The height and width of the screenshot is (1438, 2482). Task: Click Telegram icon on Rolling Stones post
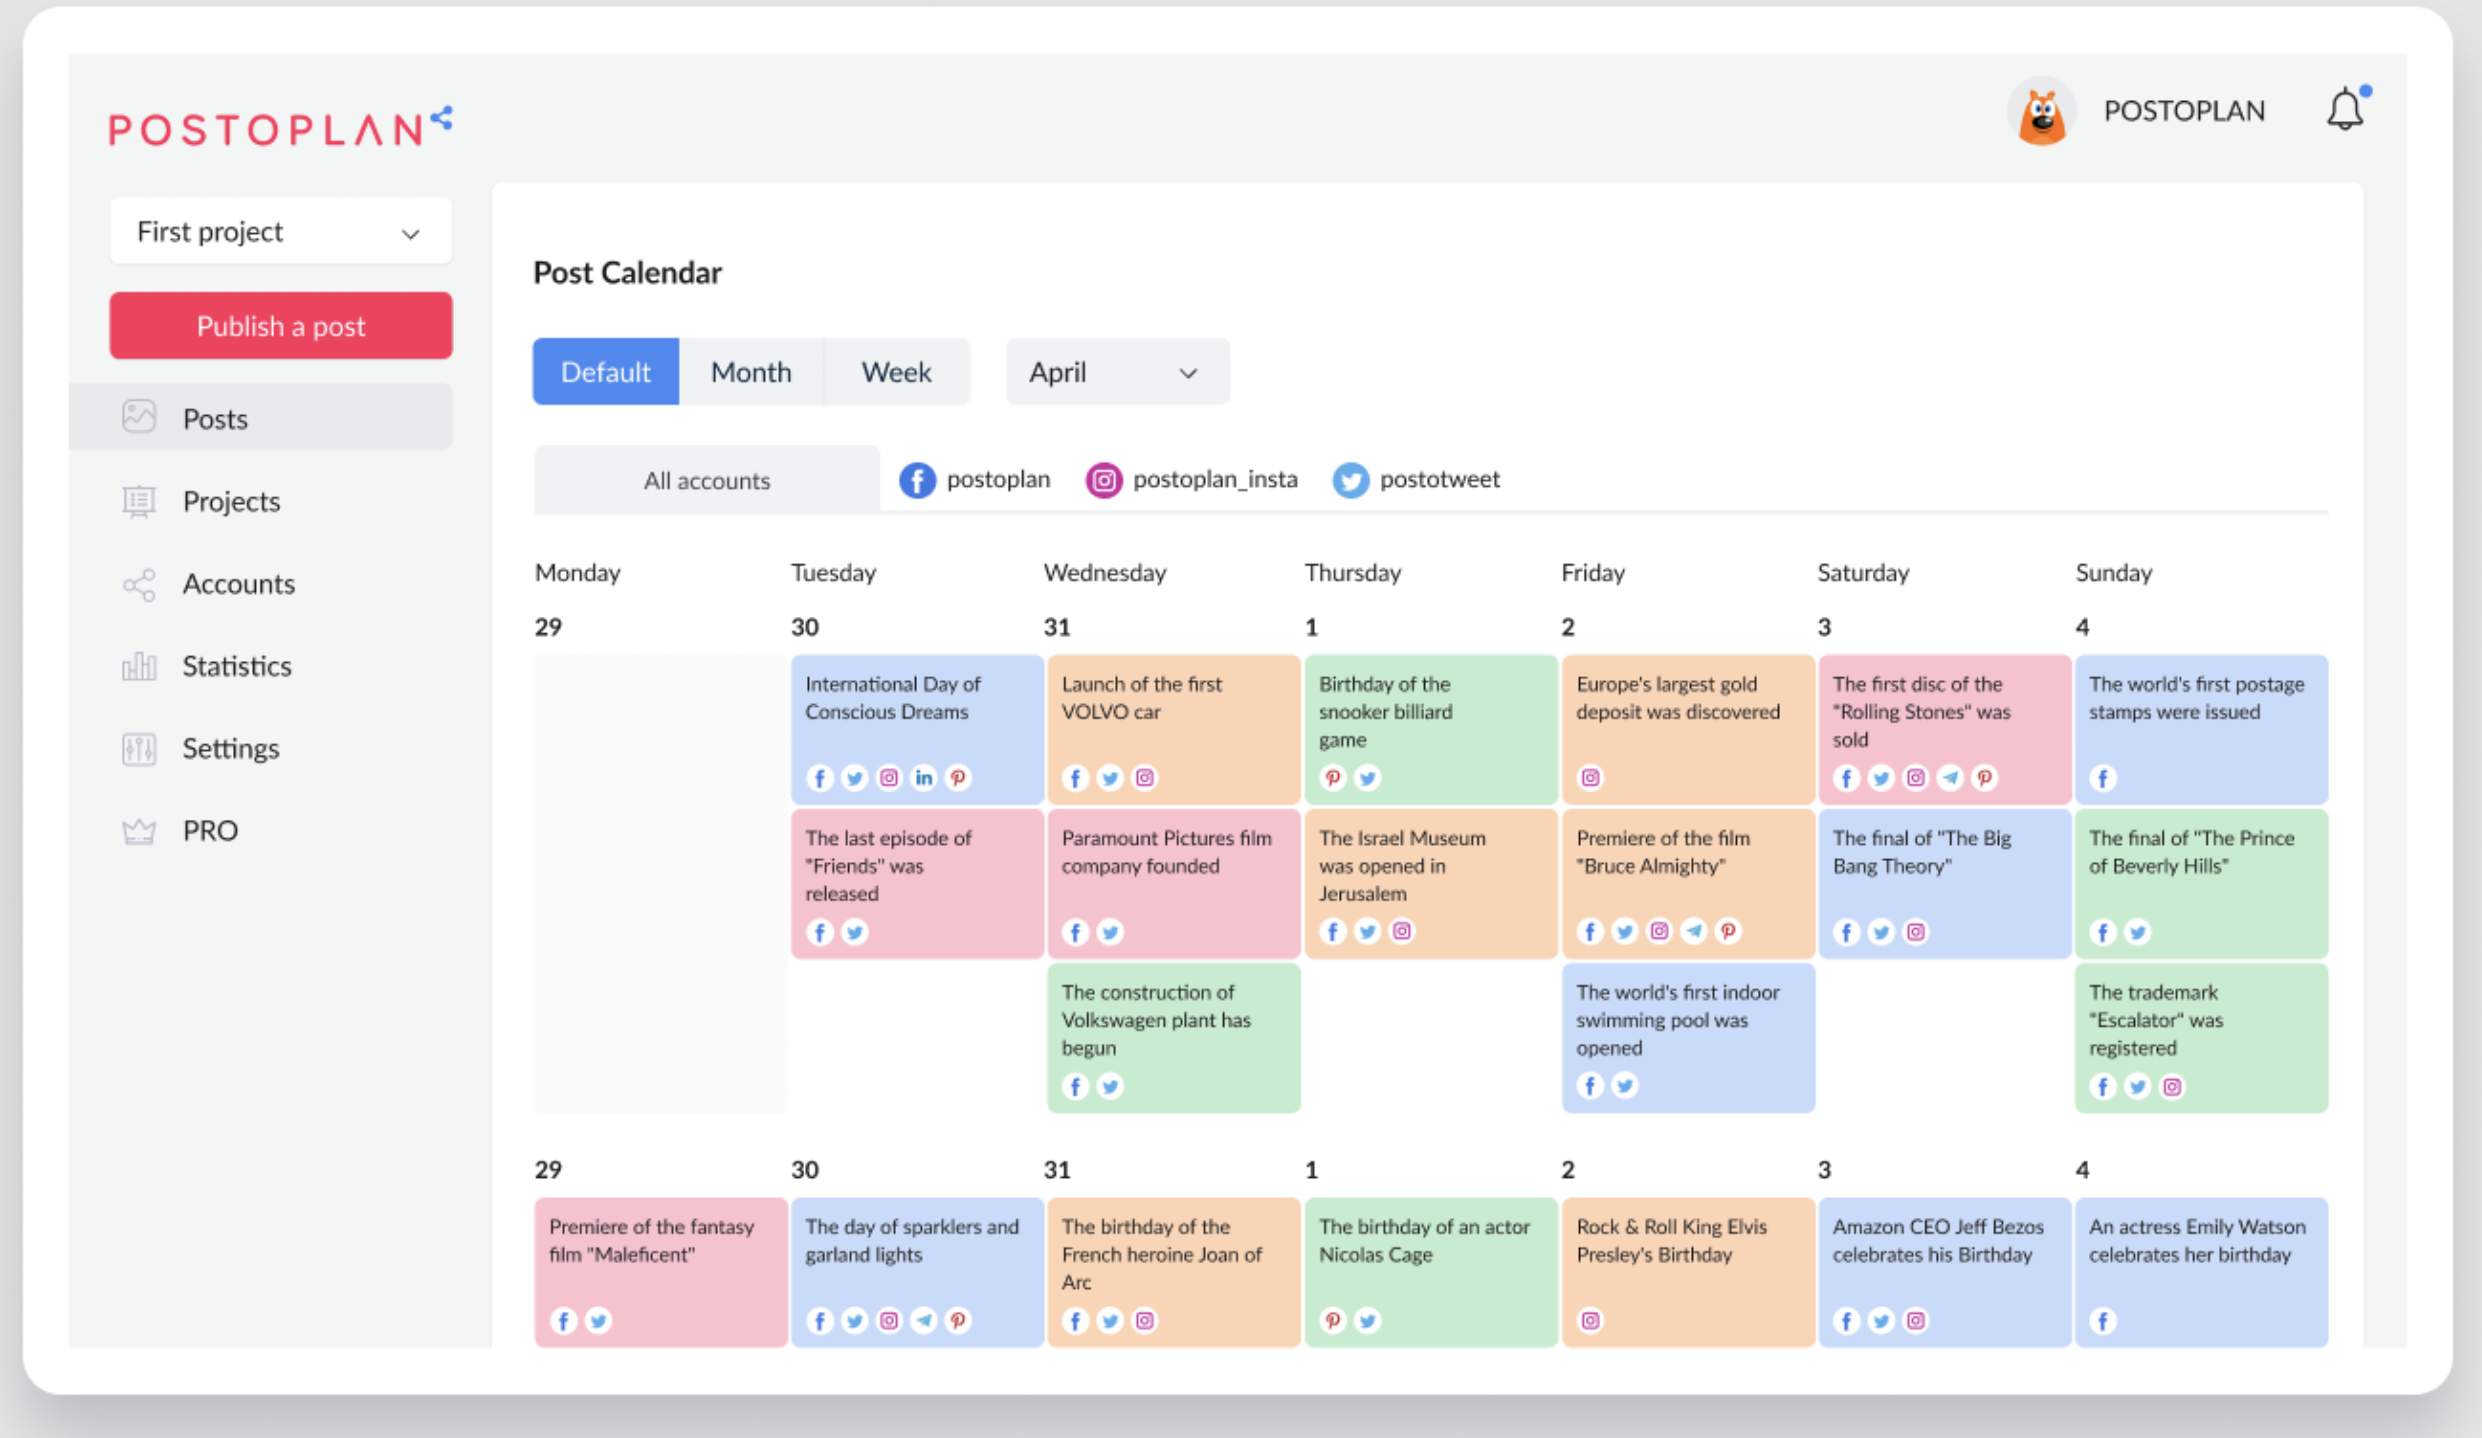(x=1950, y=777)
